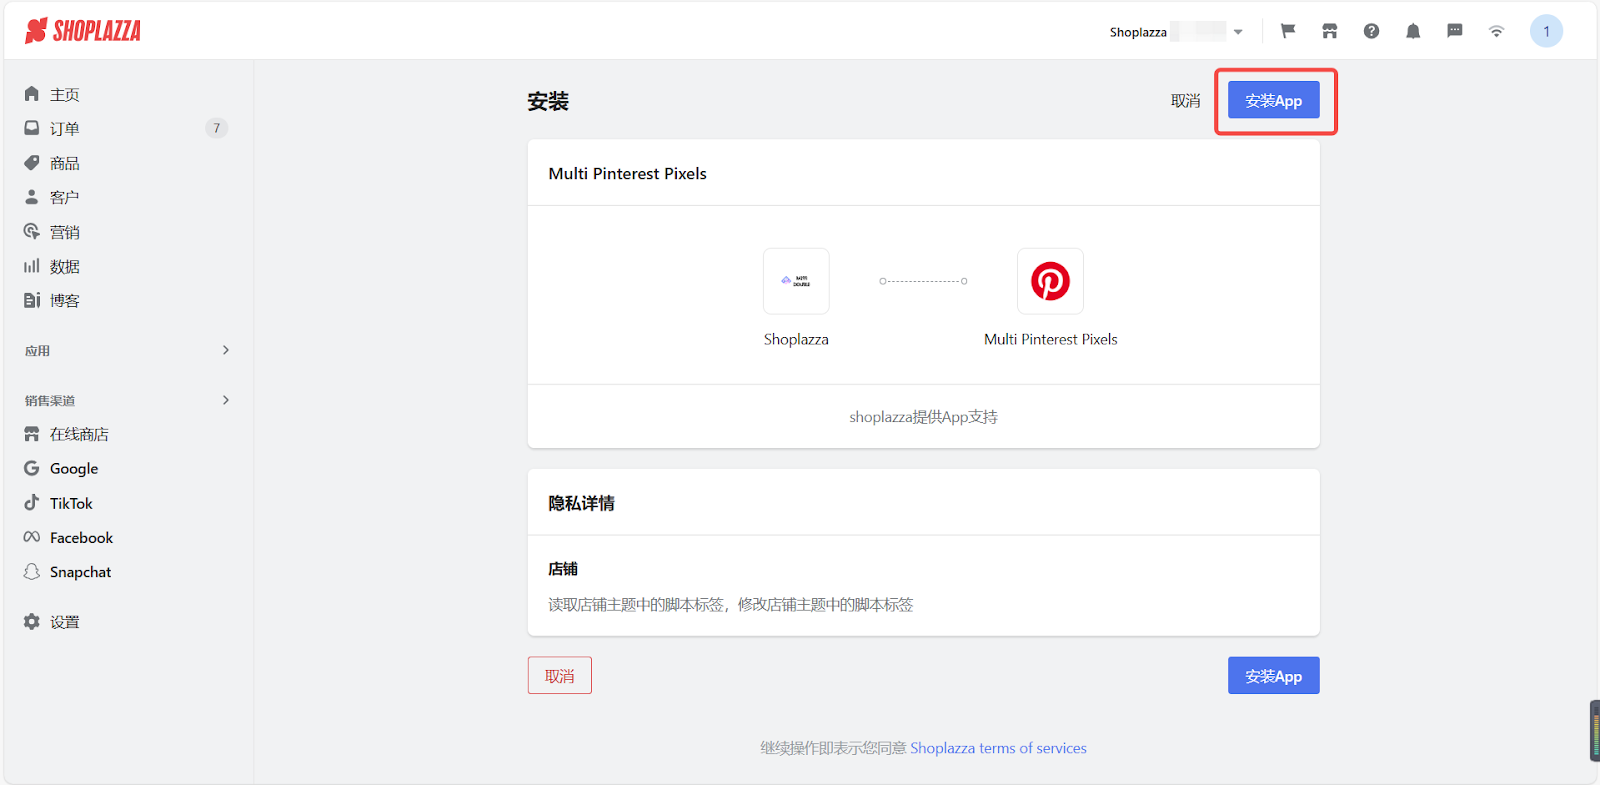The height and width of the screenshot is (785, 1600).
Task: Open the help question mark icon
Action: pyautogui.click(x=1371, y=31)
